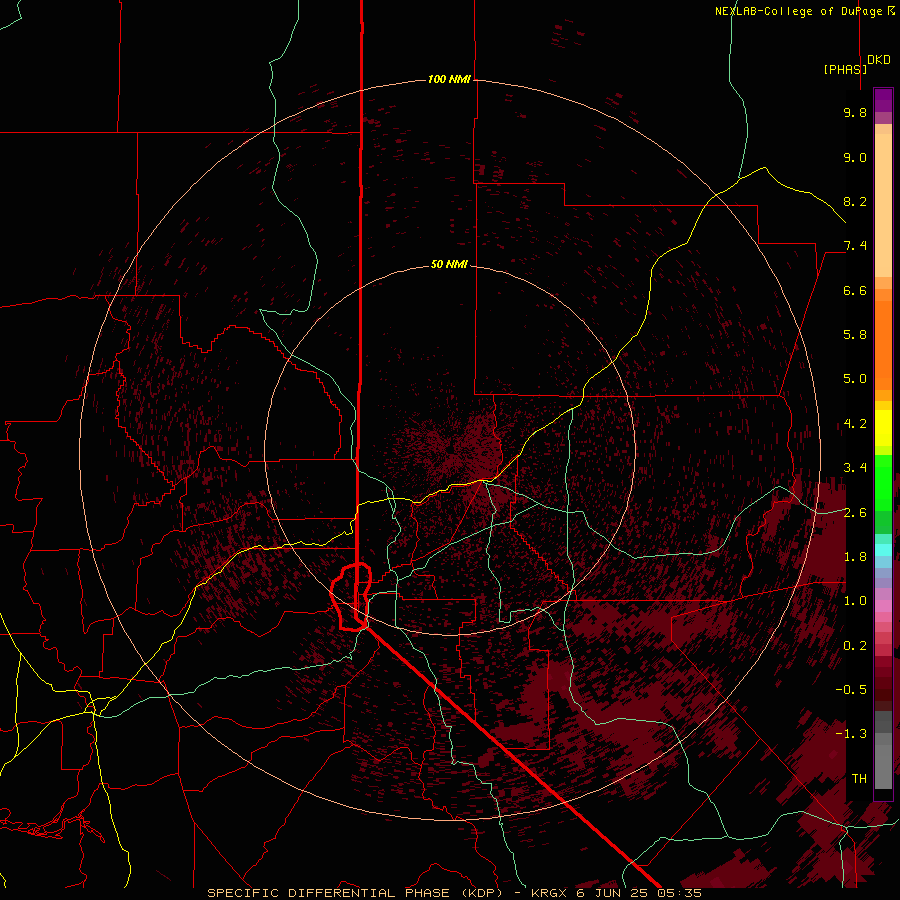Click the 6 JUN 25 05:35 timestamp
Screen dimensions: 900x900
[x=639, y=893]
